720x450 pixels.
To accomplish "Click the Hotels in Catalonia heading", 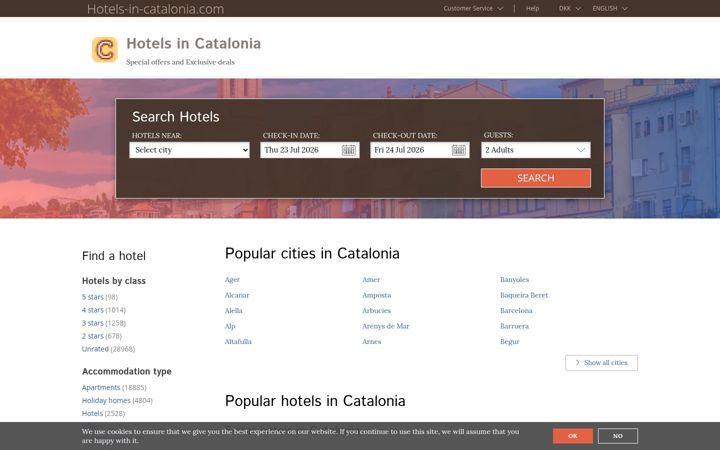I will click(193, 44).
